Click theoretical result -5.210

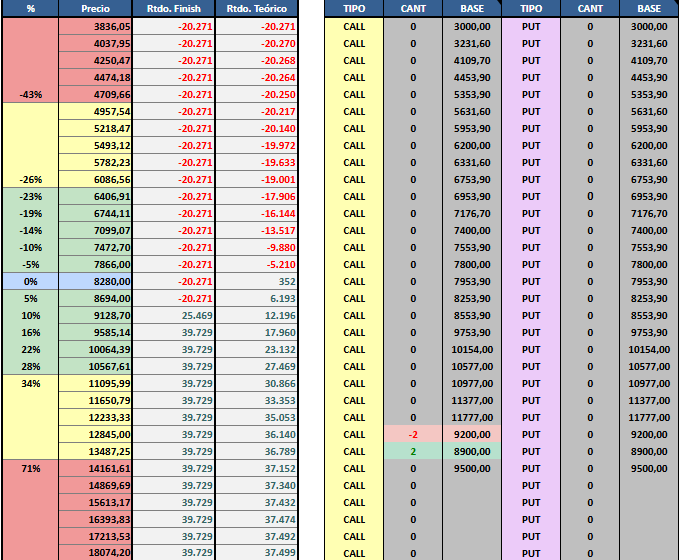coord(256,265)
